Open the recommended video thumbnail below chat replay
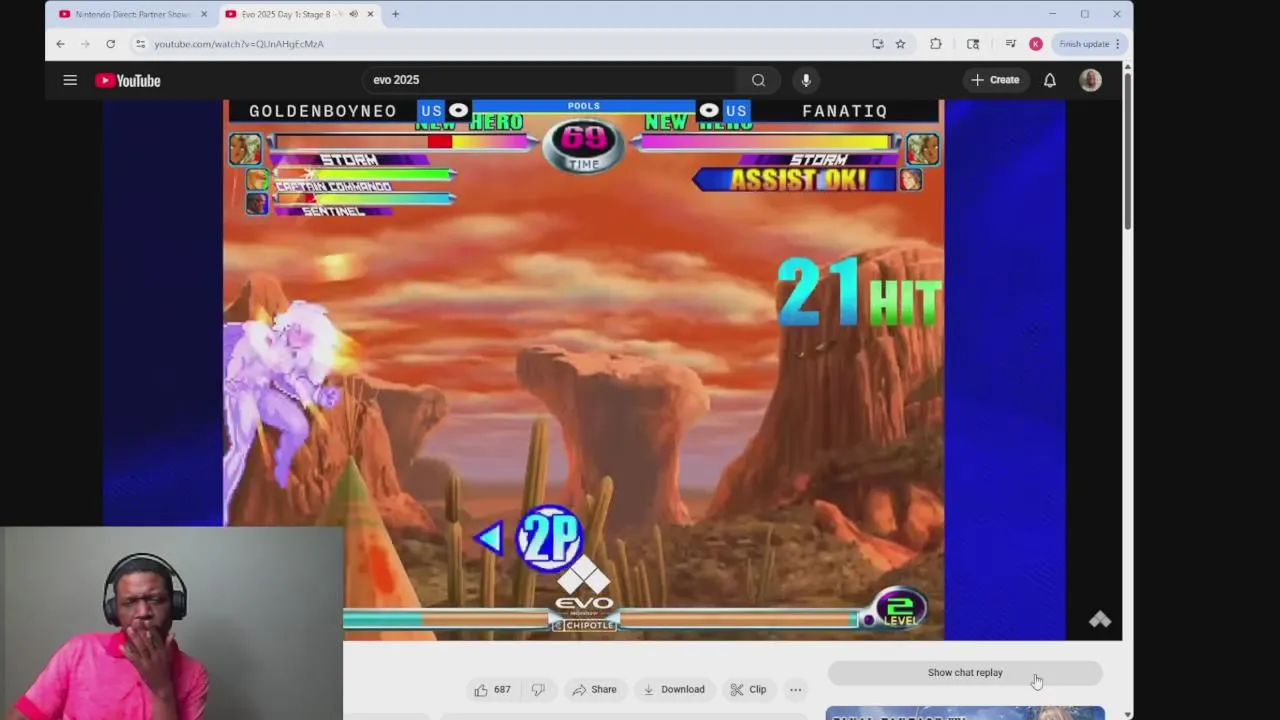The image size is (1280, 720). [965, 713]
